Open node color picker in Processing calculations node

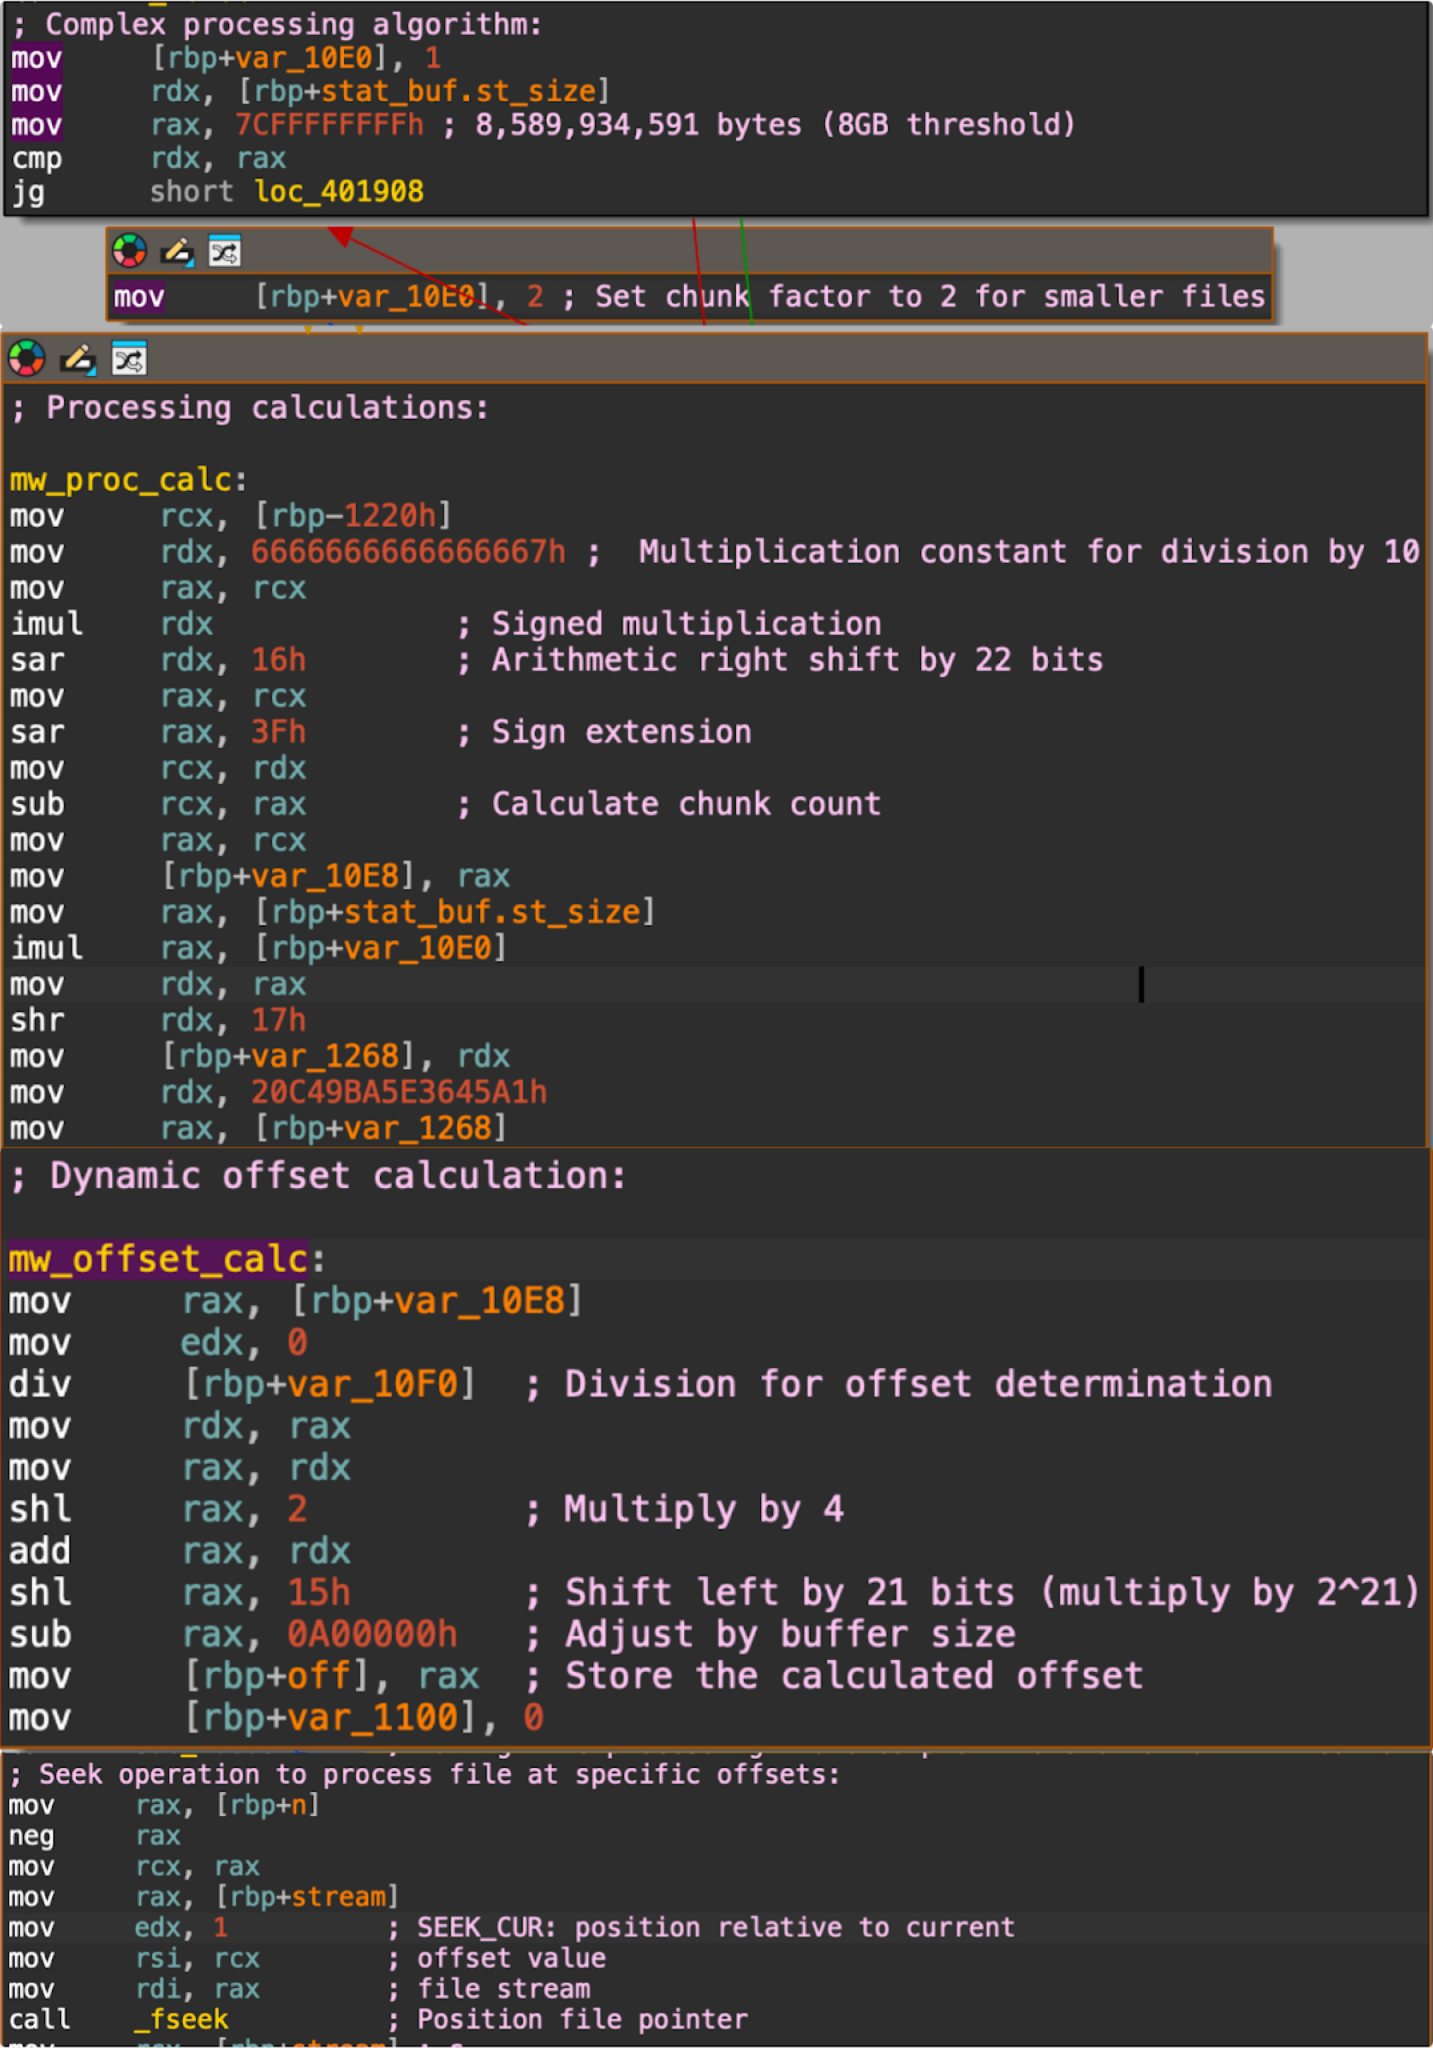[x=27, y=358]
